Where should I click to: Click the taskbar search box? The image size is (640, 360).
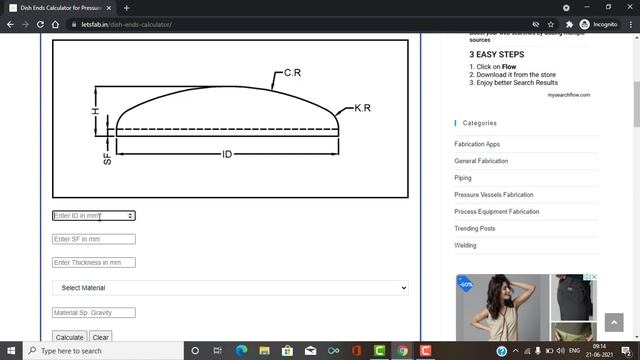point(103,351)
